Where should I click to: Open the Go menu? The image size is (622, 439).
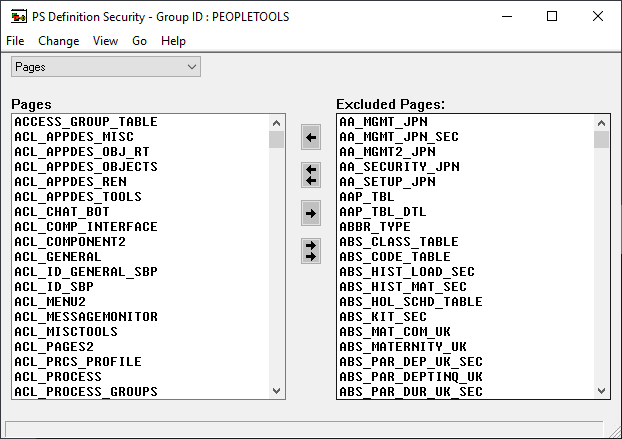point(139,41)
